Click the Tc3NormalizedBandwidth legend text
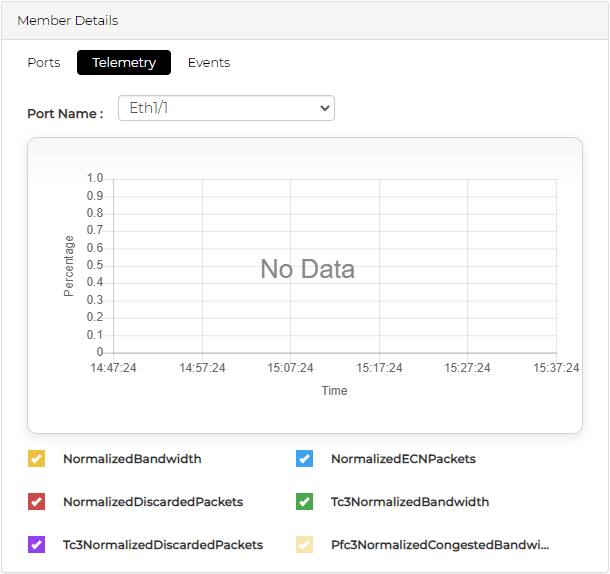610x574 pixels. point(410,502)
